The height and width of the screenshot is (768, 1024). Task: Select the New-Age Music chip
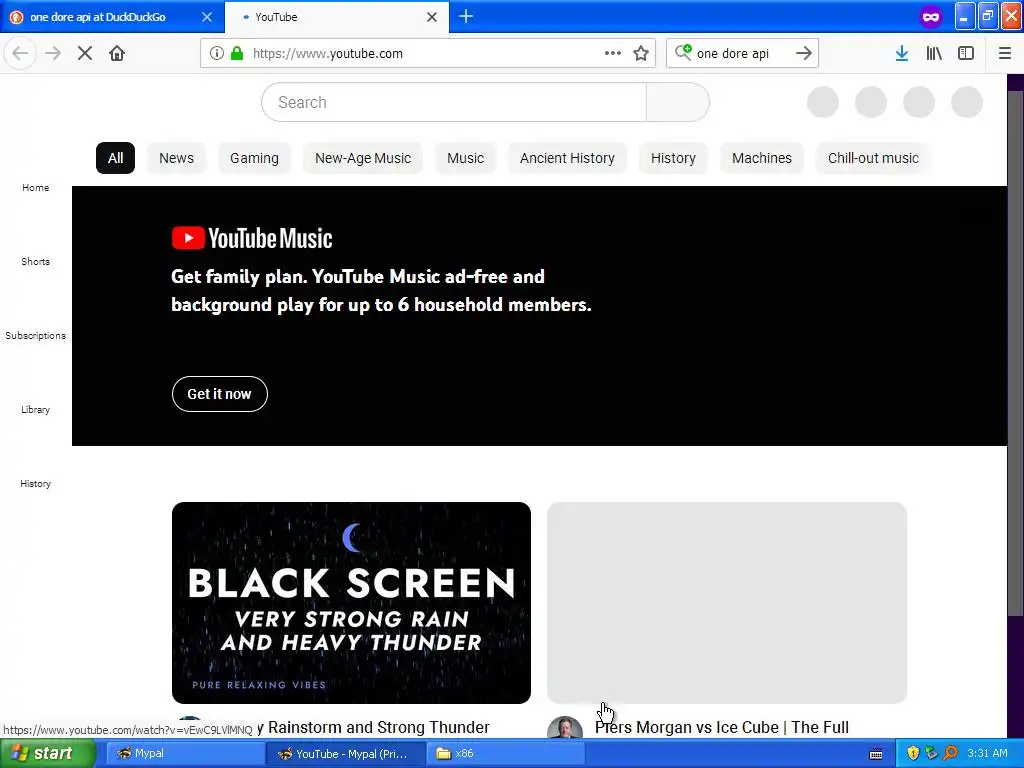point(363,158)
